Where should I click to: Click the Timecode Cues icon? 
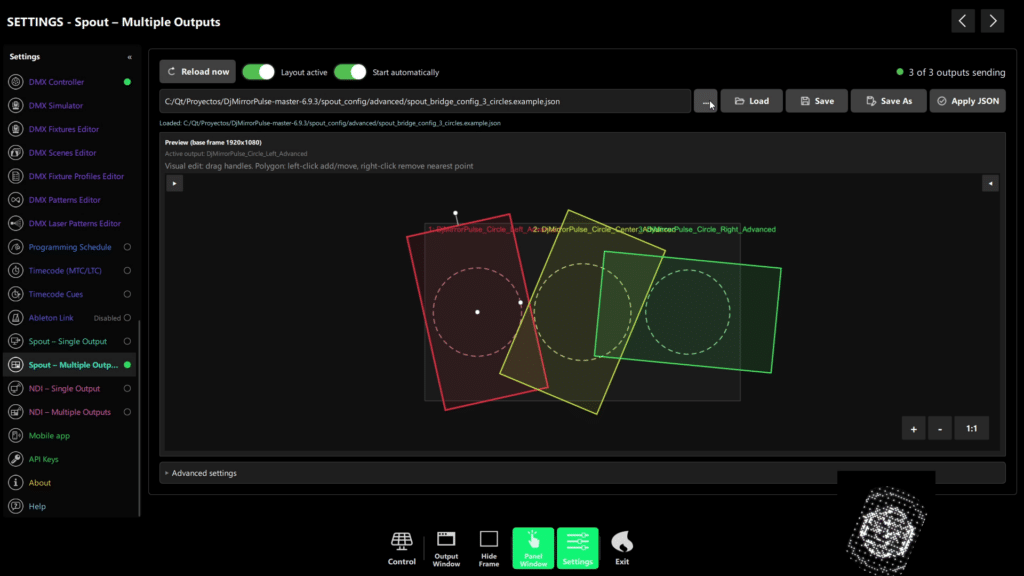[16, 294]
